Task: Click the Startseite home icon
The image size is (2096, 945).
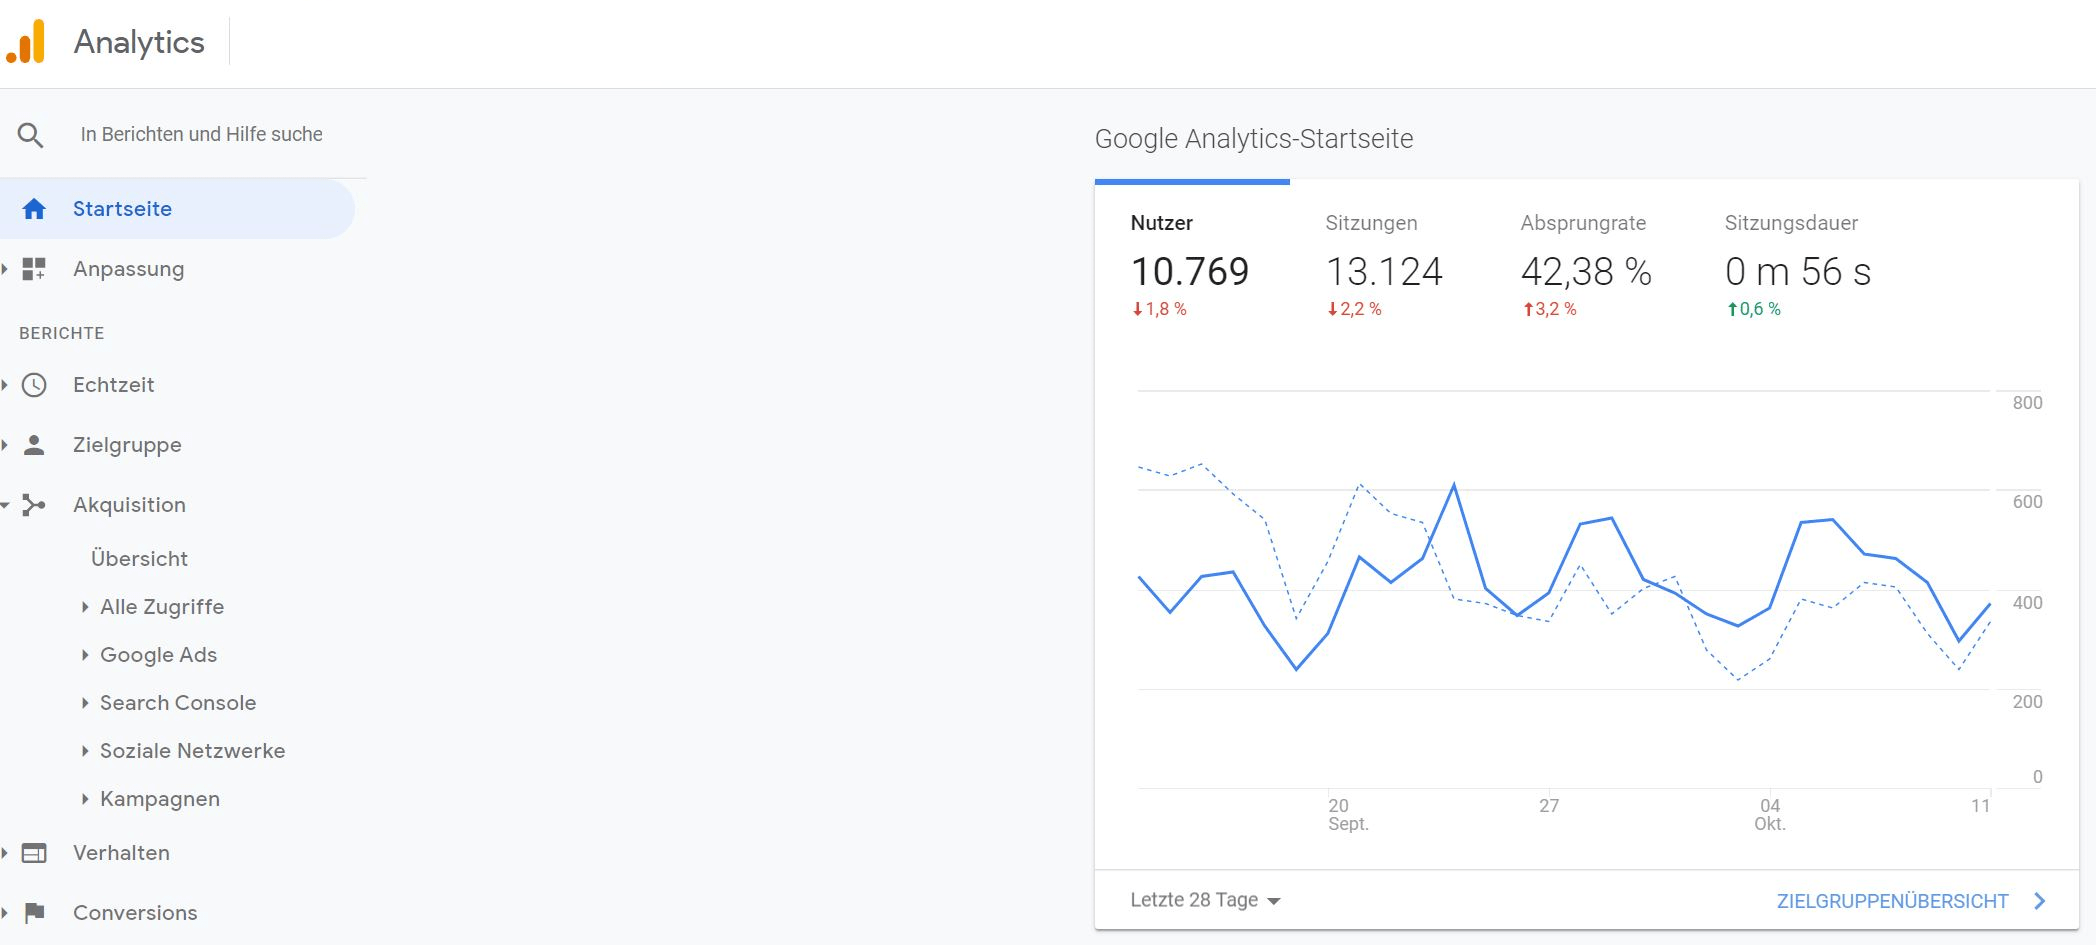Action: tap(34, 209)
